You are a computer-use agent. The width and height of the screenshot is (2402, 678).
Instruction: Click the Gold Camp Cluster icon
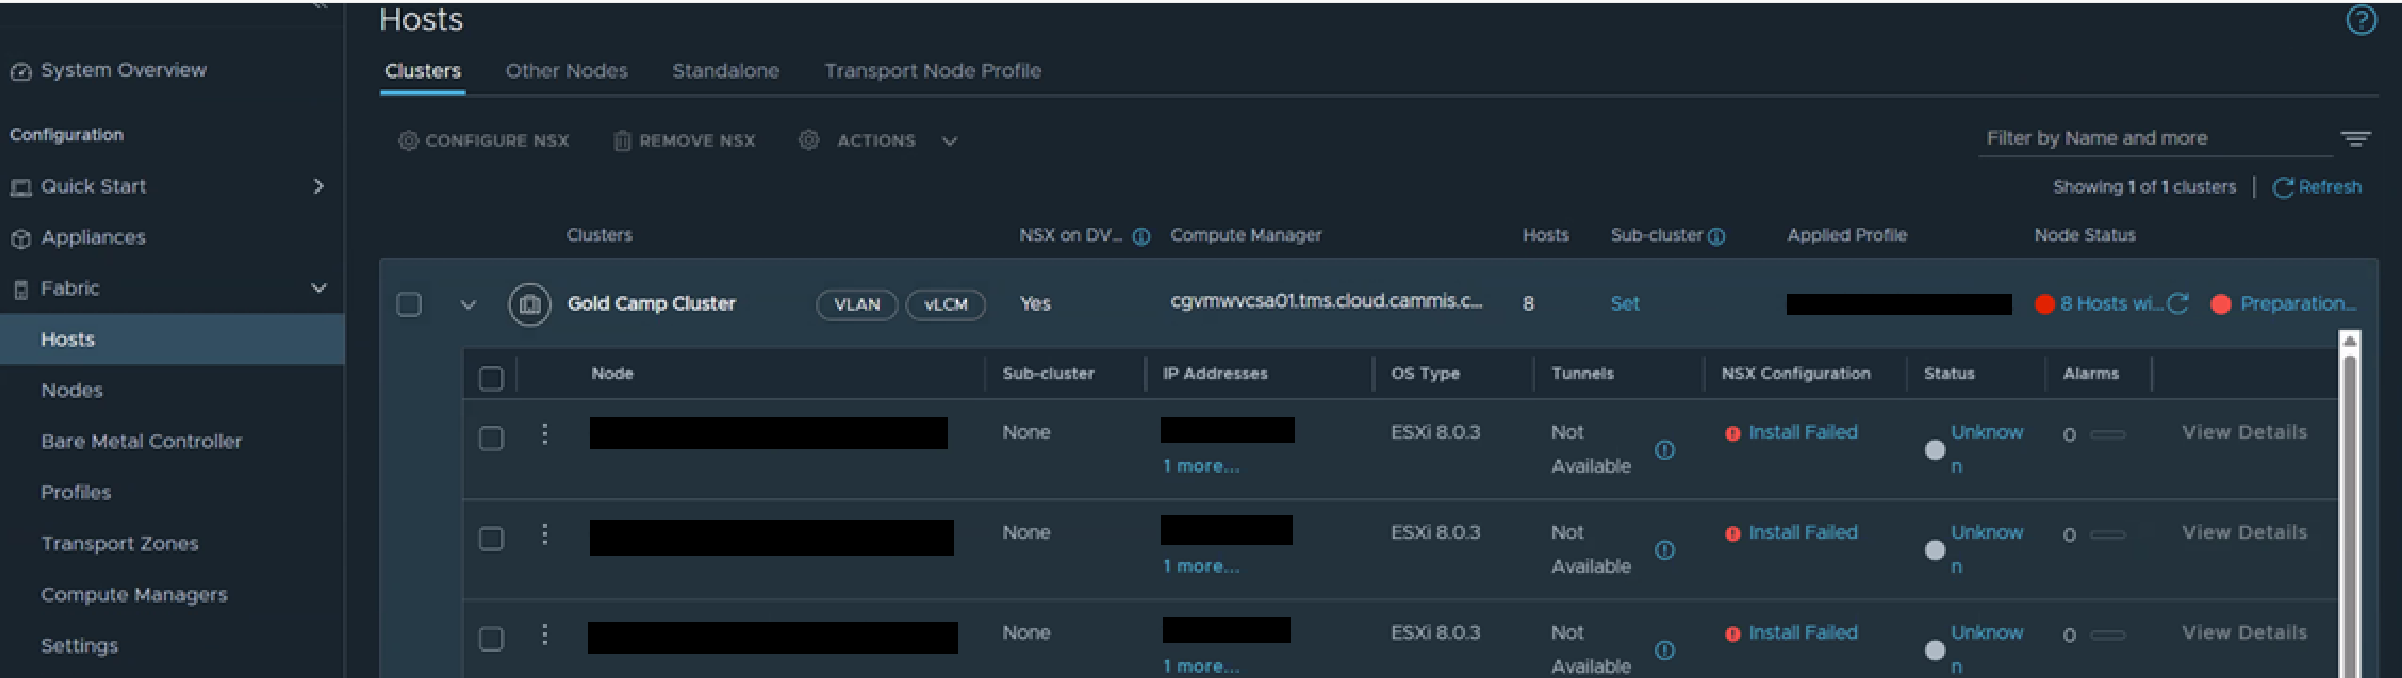point(529,304)
